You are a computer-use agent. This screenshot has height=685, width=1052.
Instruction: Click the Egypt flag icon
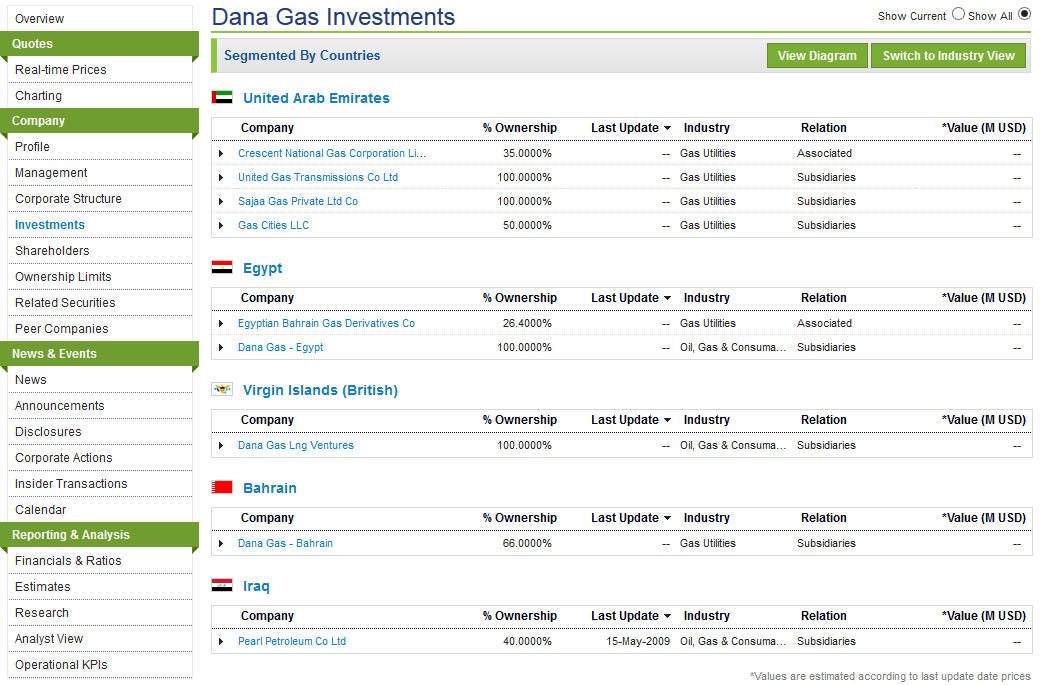pos(222,267)
